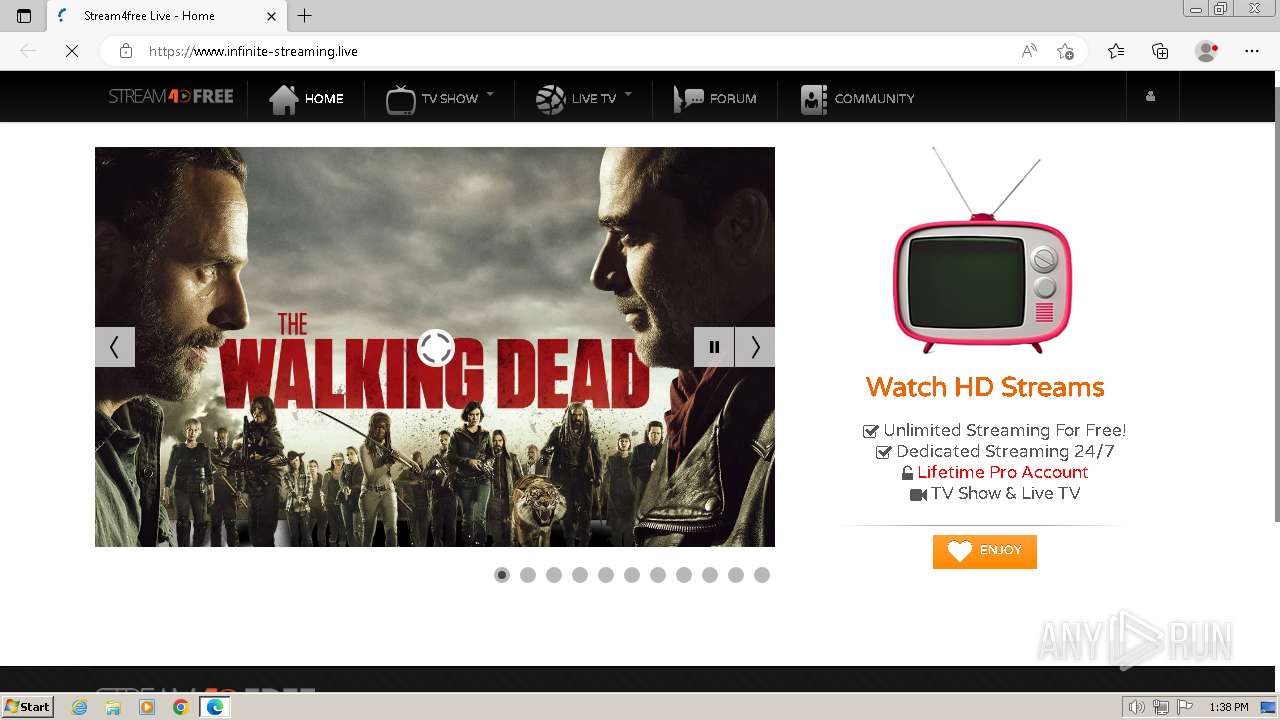Open the Windows Start menu

(27, 707)
